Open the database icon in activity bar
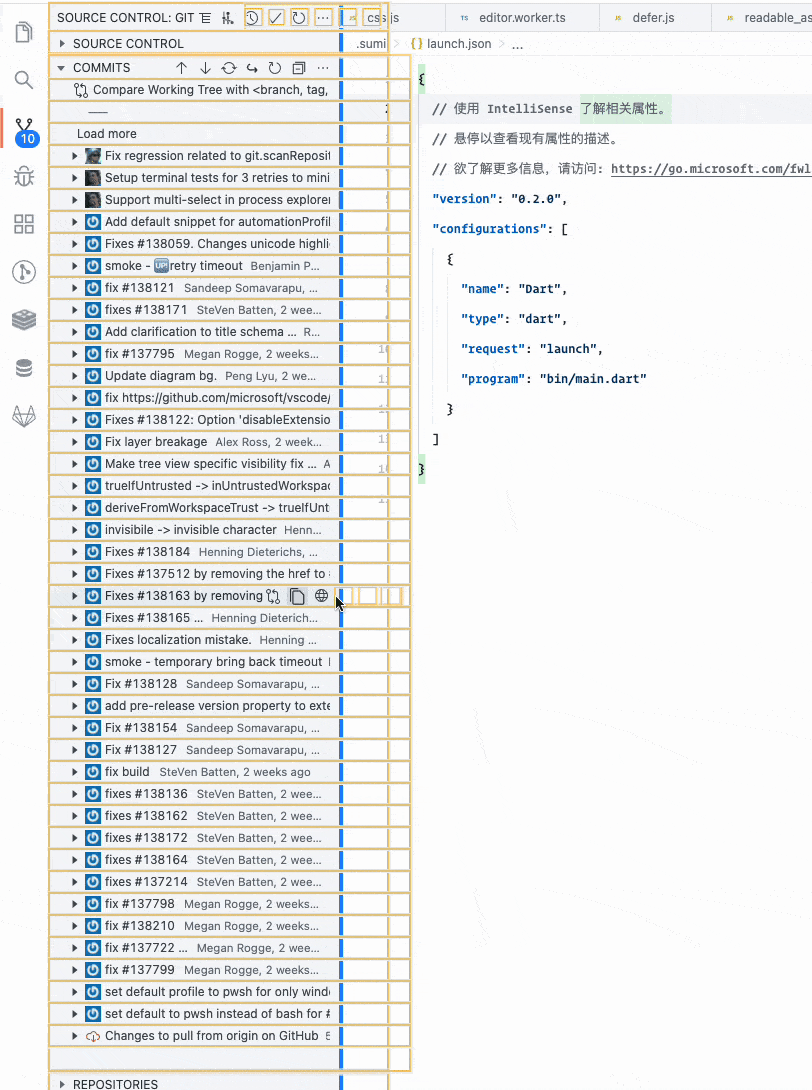 click(24, 368)
